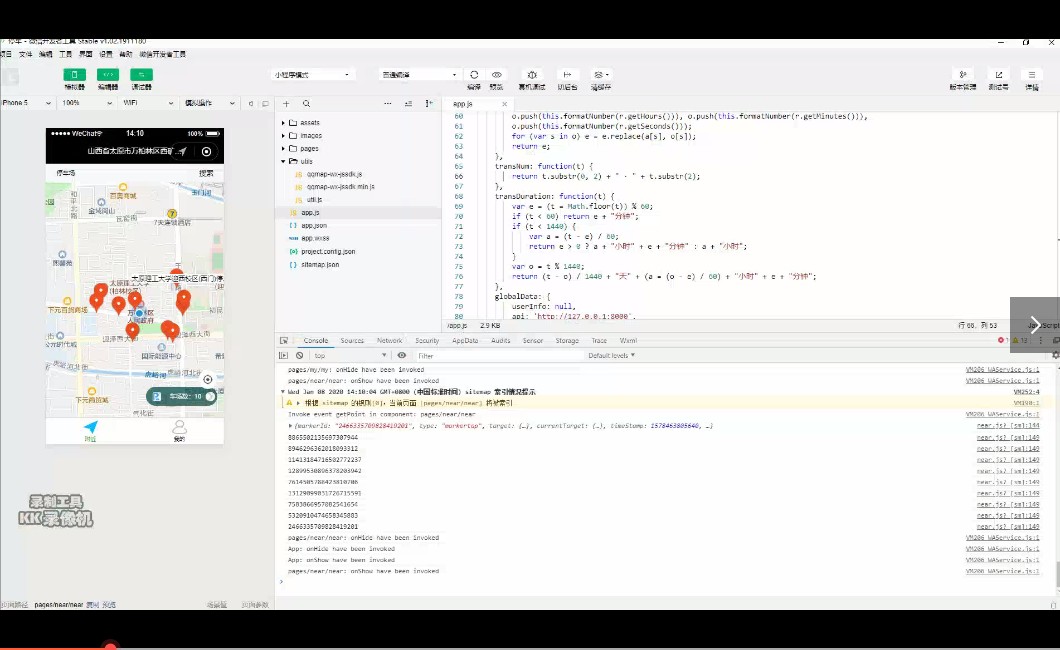Viewport: 1060px width, 650px height.
Task: Click the search button in phone simulator
Action: click(x=206, y=173)
